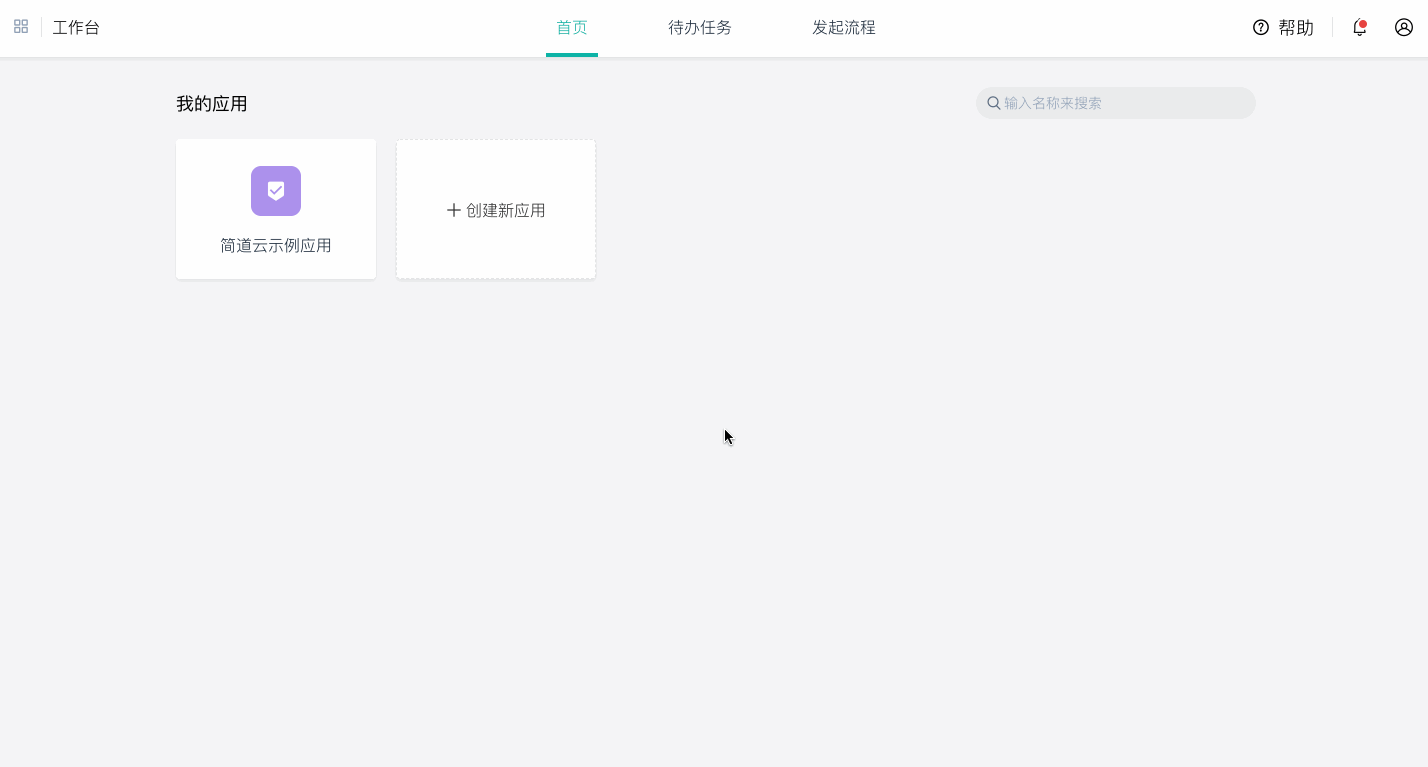
Task: Click the user avatar icon
Action: (1403, 27)
